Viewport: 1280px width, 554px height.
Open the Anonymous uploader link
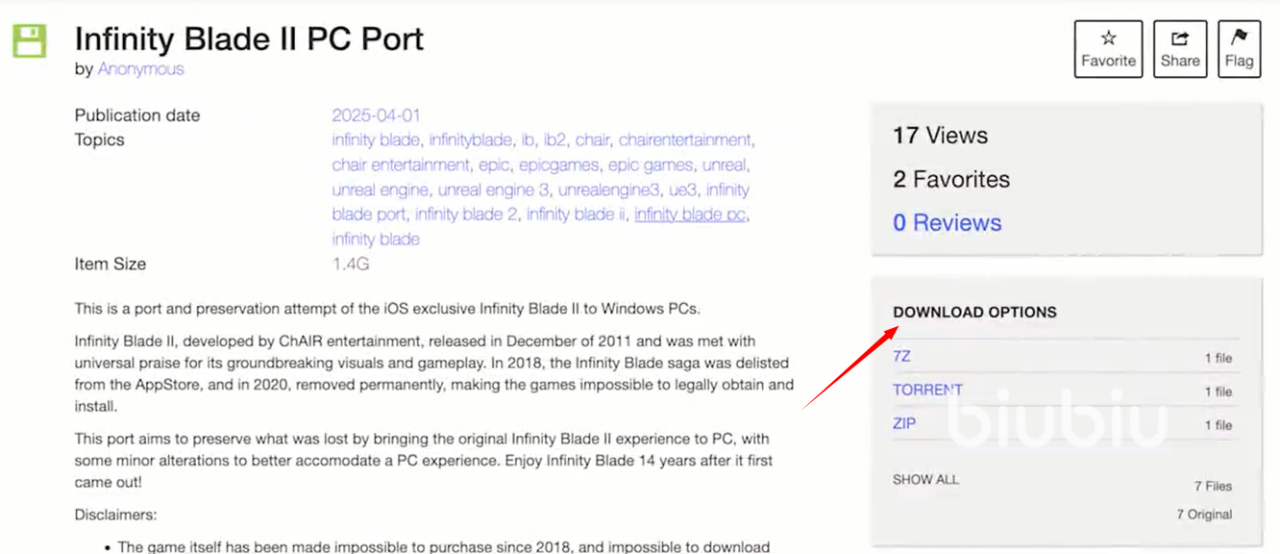(x=140, y=69)
